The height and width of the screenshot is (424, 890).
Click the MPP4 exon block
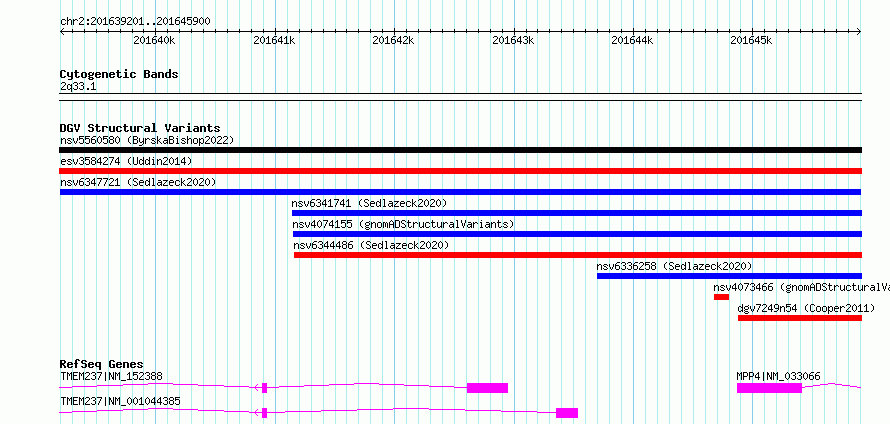tap(770, 388)
